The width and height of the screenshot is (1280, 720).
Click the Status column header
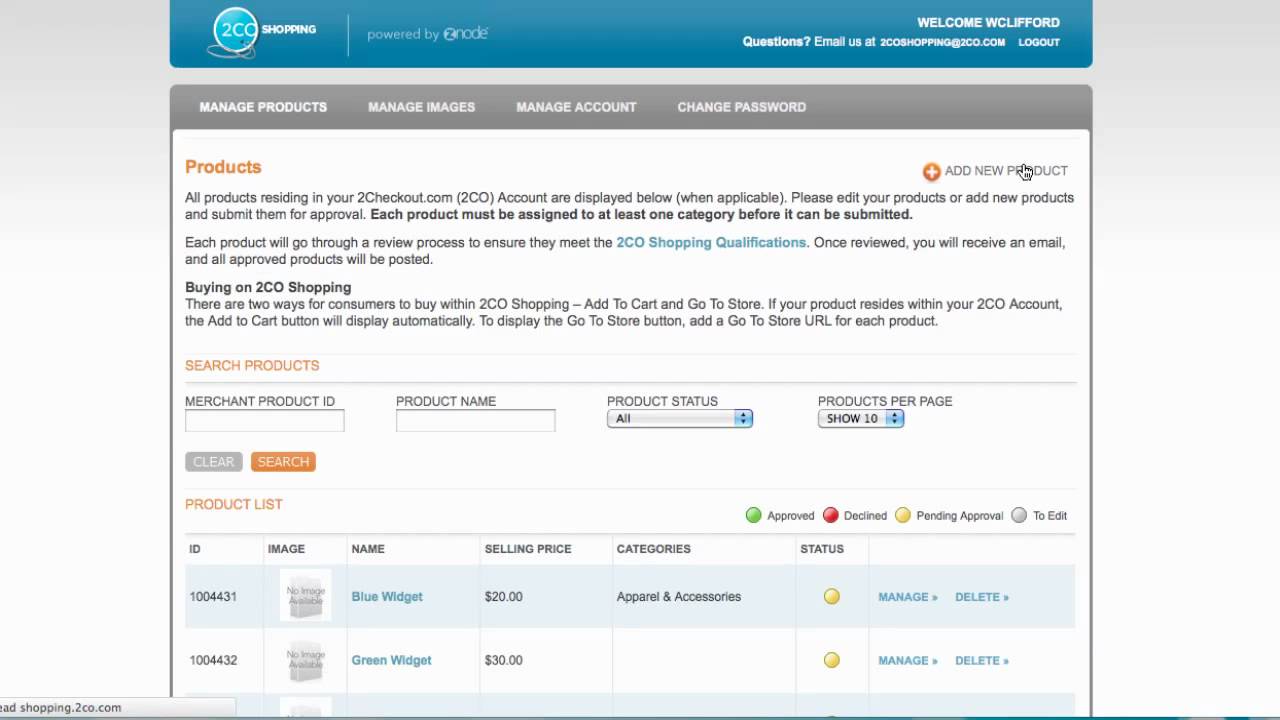[x=822, y=549]
